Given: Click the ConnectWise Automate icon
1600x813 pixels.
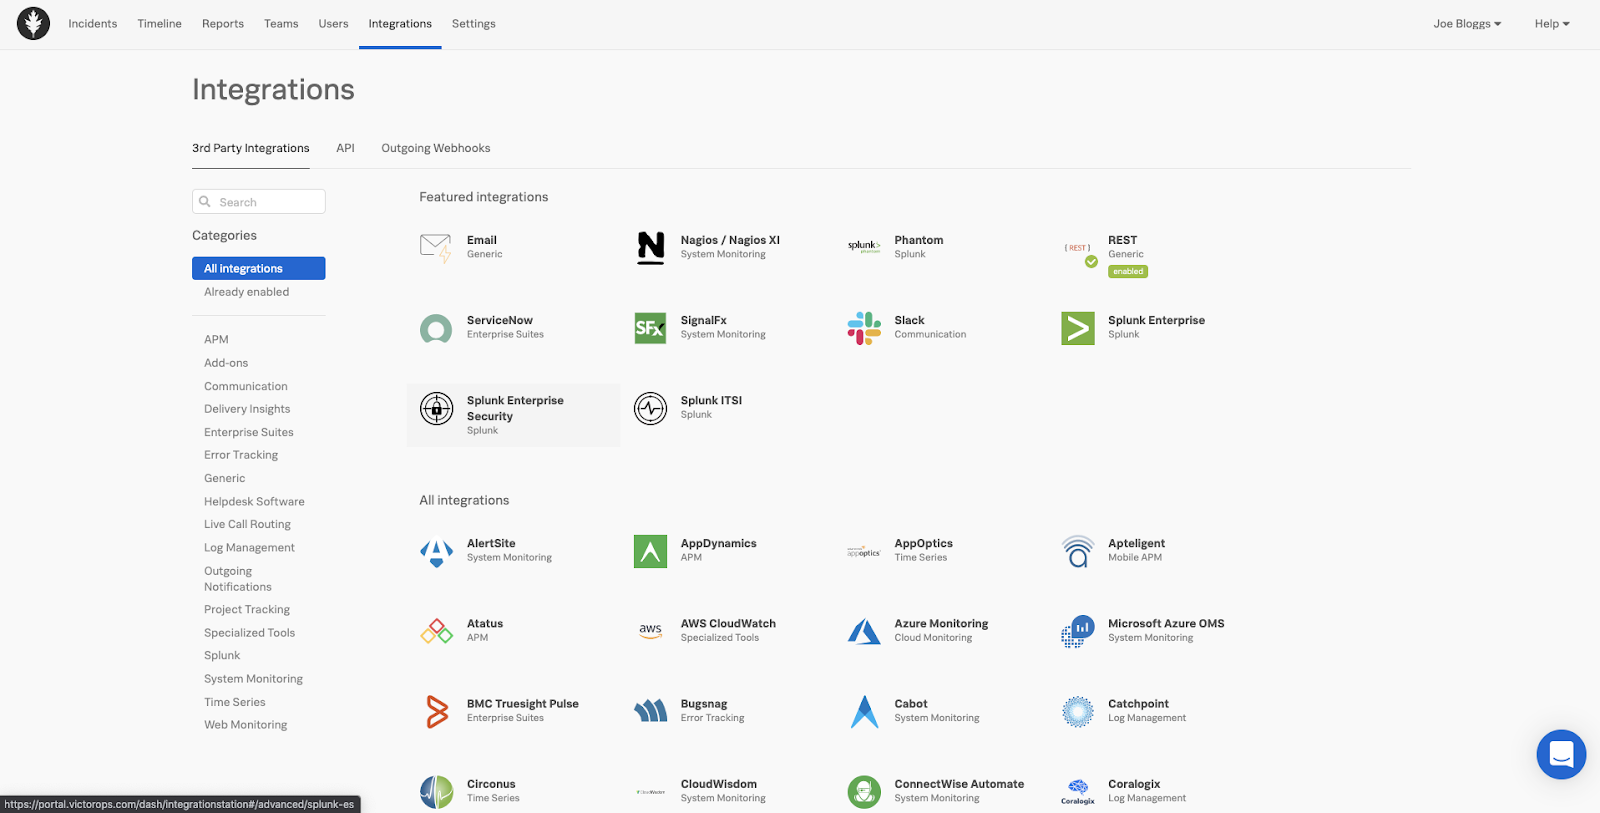Looking at the screenshot, I should point(864,792).
